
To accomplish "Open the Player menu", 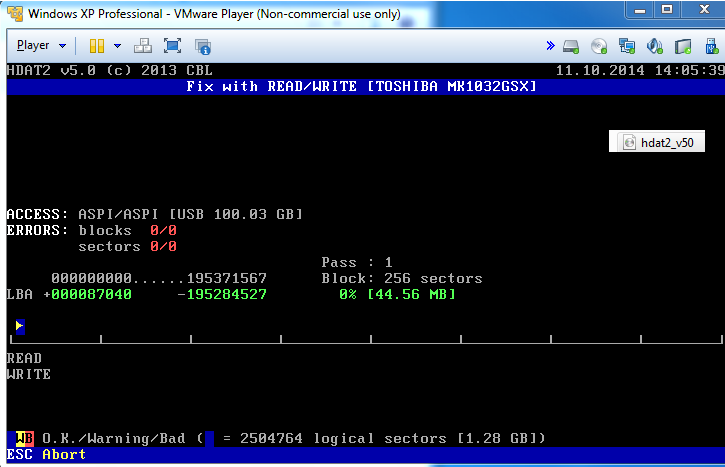I will [x=33, y=45].
